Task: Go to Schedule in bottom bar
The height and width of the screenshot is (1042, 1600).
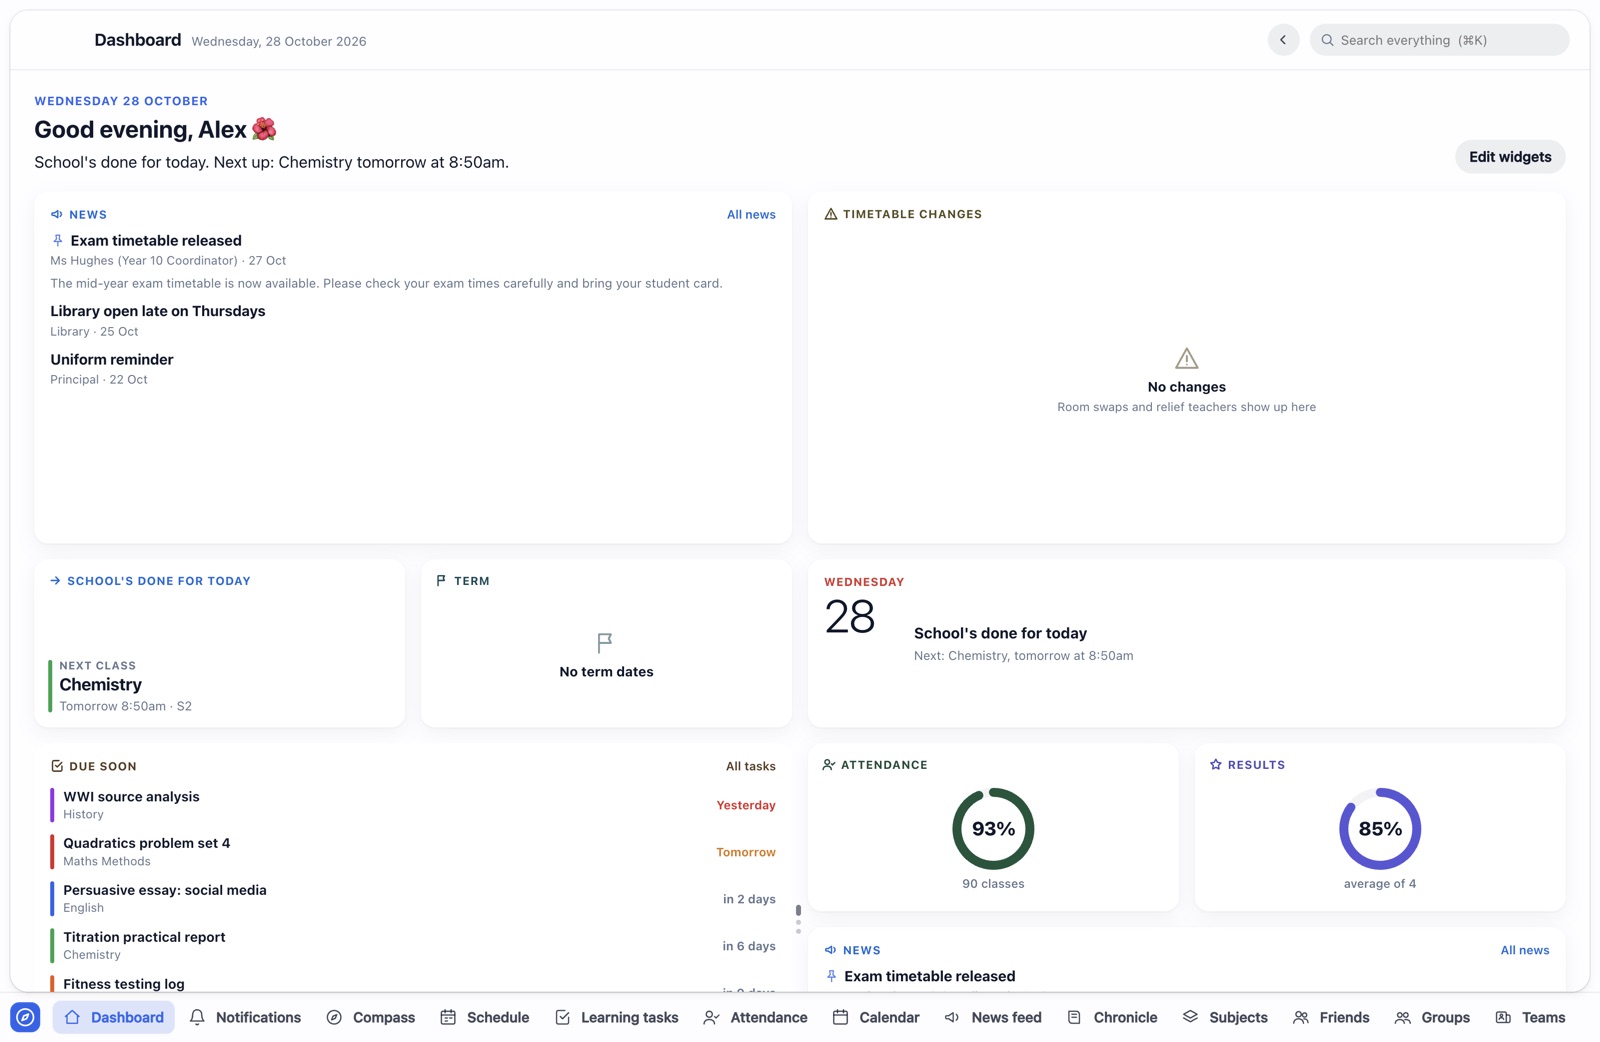Action: 484,1017
